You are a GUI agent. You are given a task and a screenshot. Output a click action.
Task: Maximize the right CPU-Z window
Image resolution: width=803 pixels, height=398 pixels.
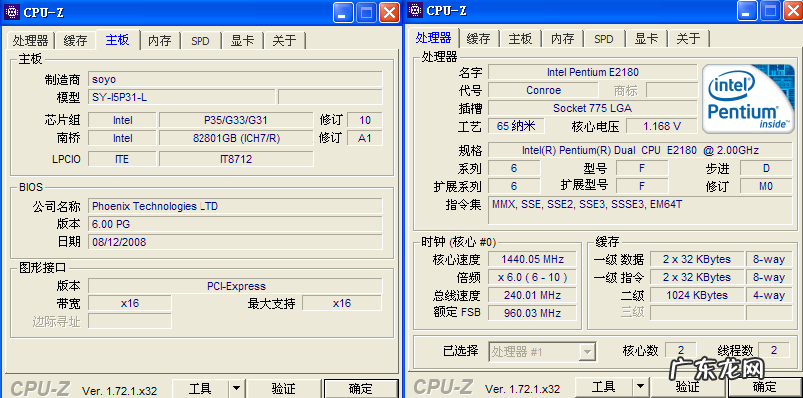pos(770,10)
